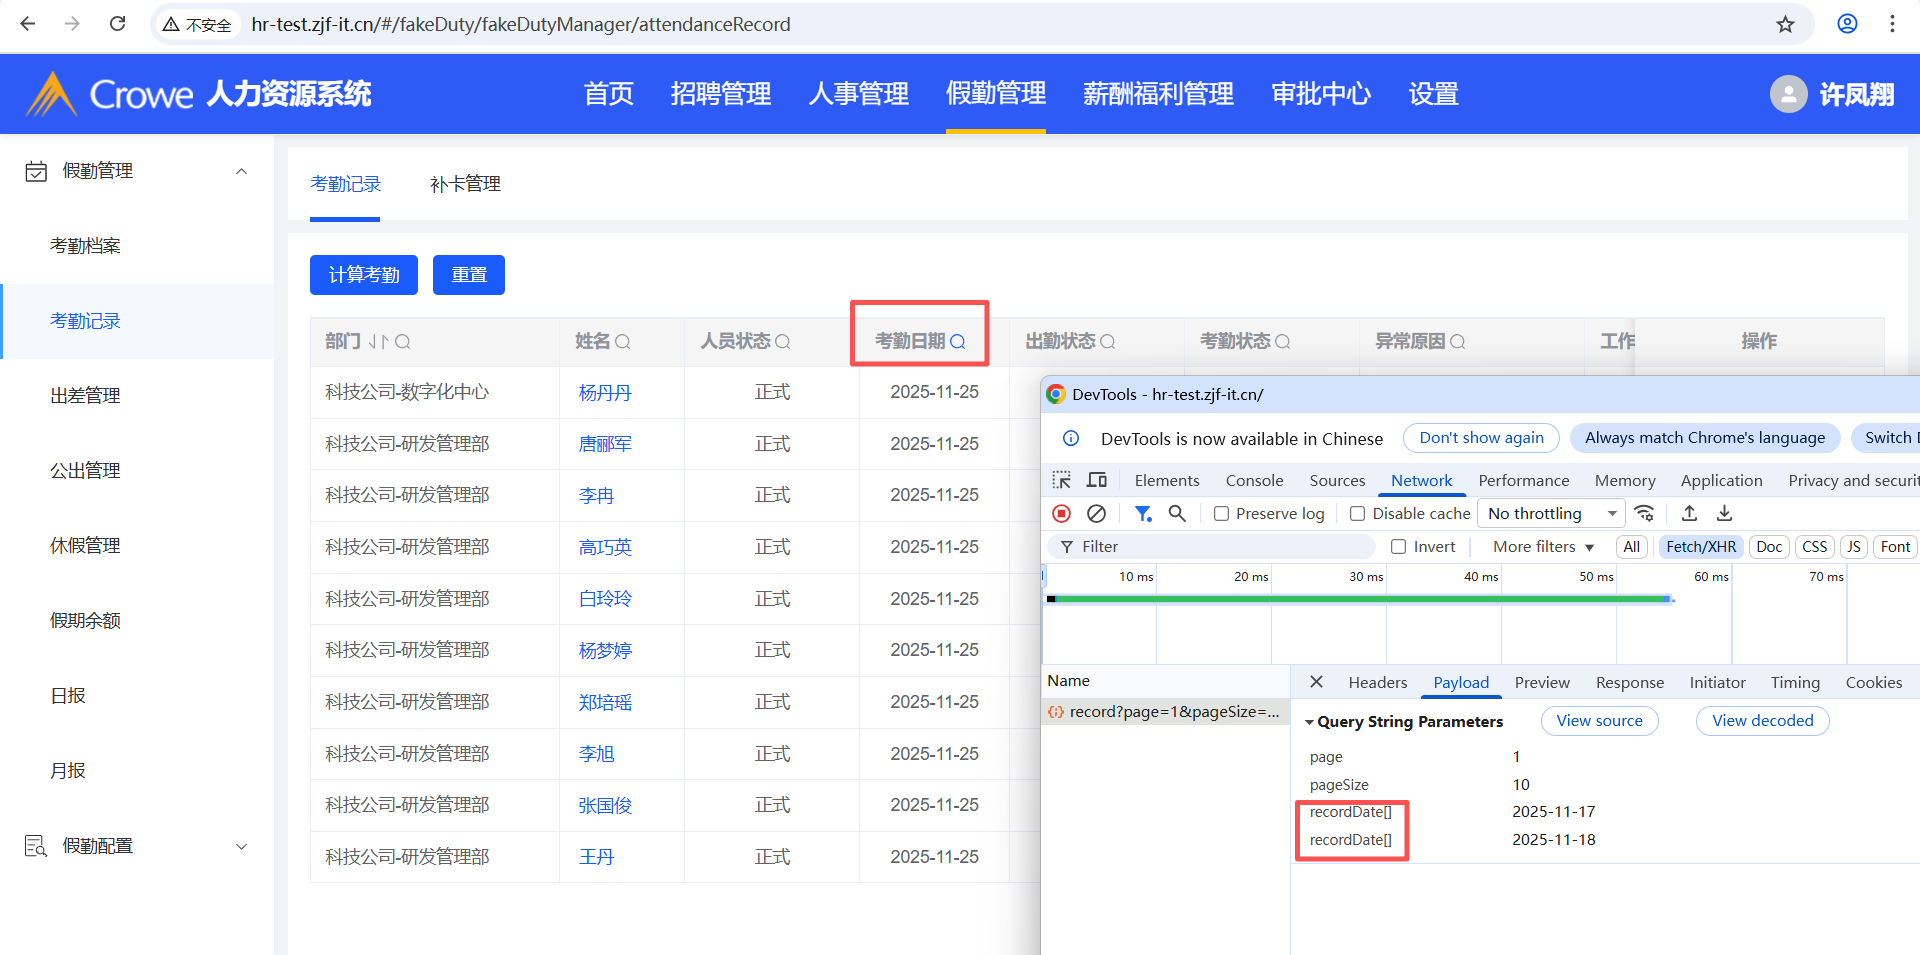This screenshot has width=1920, height=955.
Task: Click the 计算考勤 button
Action: pyautogui.click(x=364, y=275)
